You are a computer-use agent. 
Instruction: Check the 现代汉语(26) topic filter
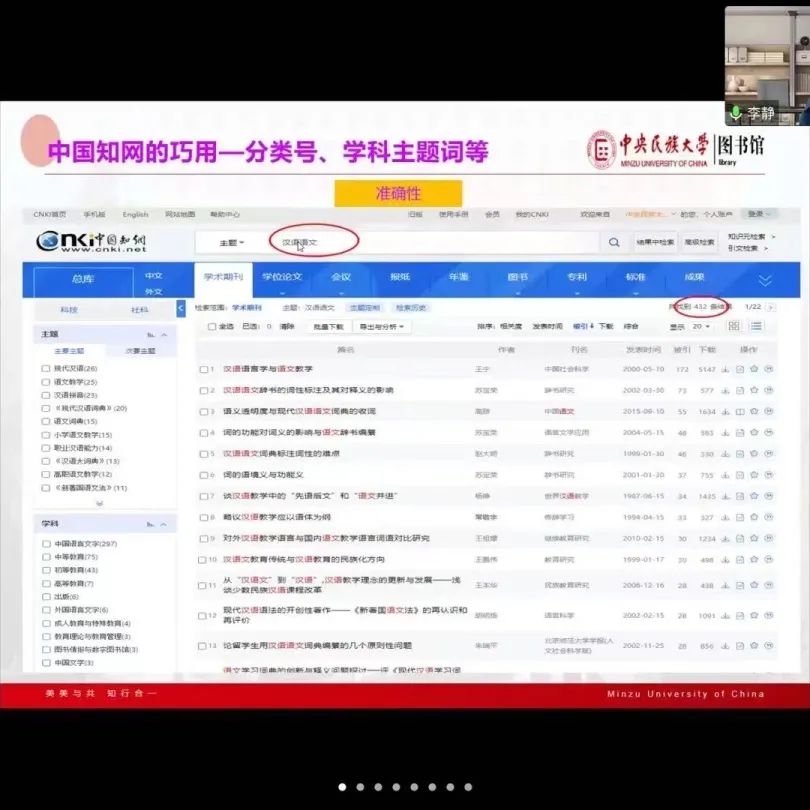click(46, 369)
